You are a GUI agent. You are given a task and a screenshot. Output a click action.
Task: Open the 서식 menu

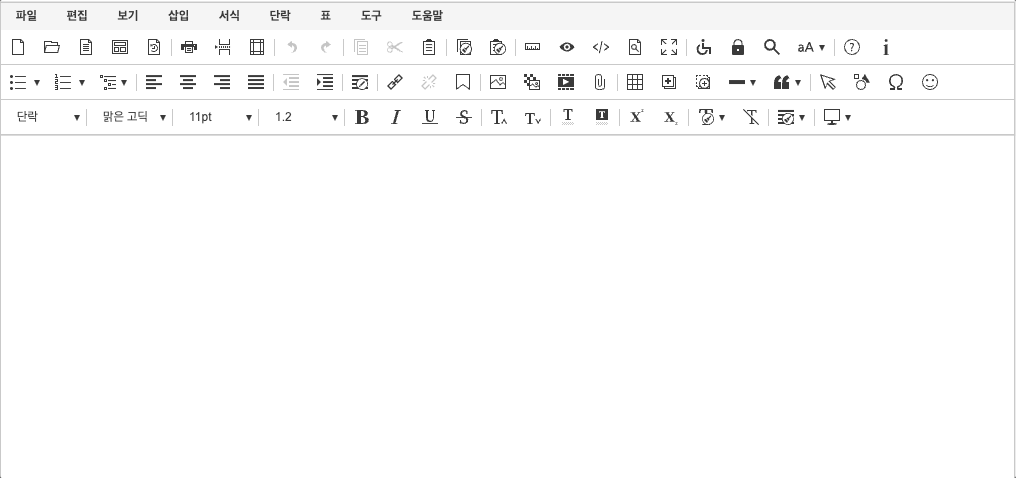pos(229,16)
